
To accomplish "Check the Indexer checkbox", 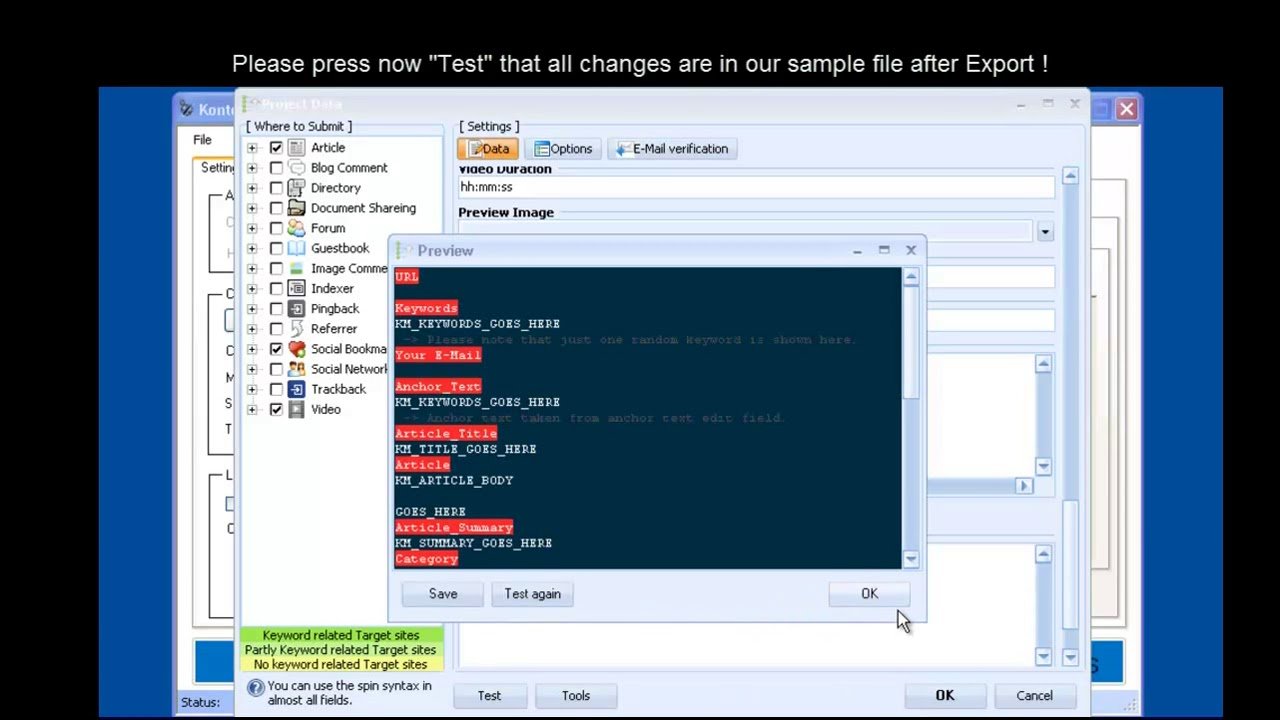I will point(276,289).
